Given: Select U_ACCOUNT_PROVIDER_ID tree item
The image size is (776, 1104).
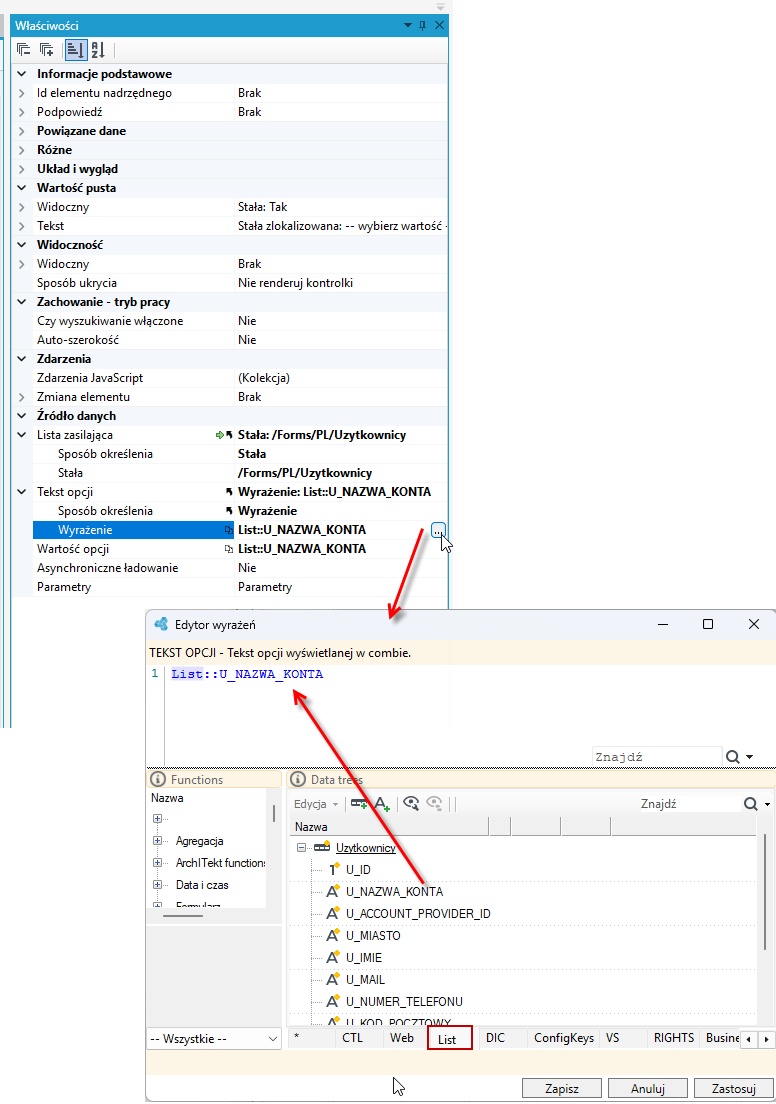Looking at the screenshot, I should (x=418, y=914).
